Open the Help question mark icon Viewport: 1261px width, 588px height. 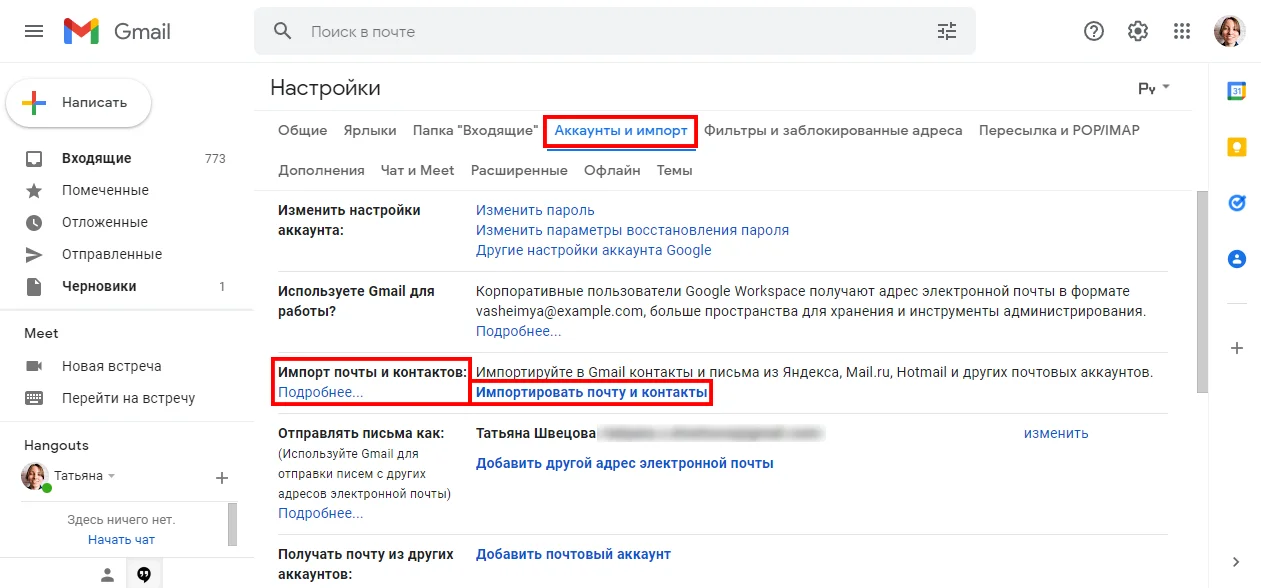coord(1094,31)
